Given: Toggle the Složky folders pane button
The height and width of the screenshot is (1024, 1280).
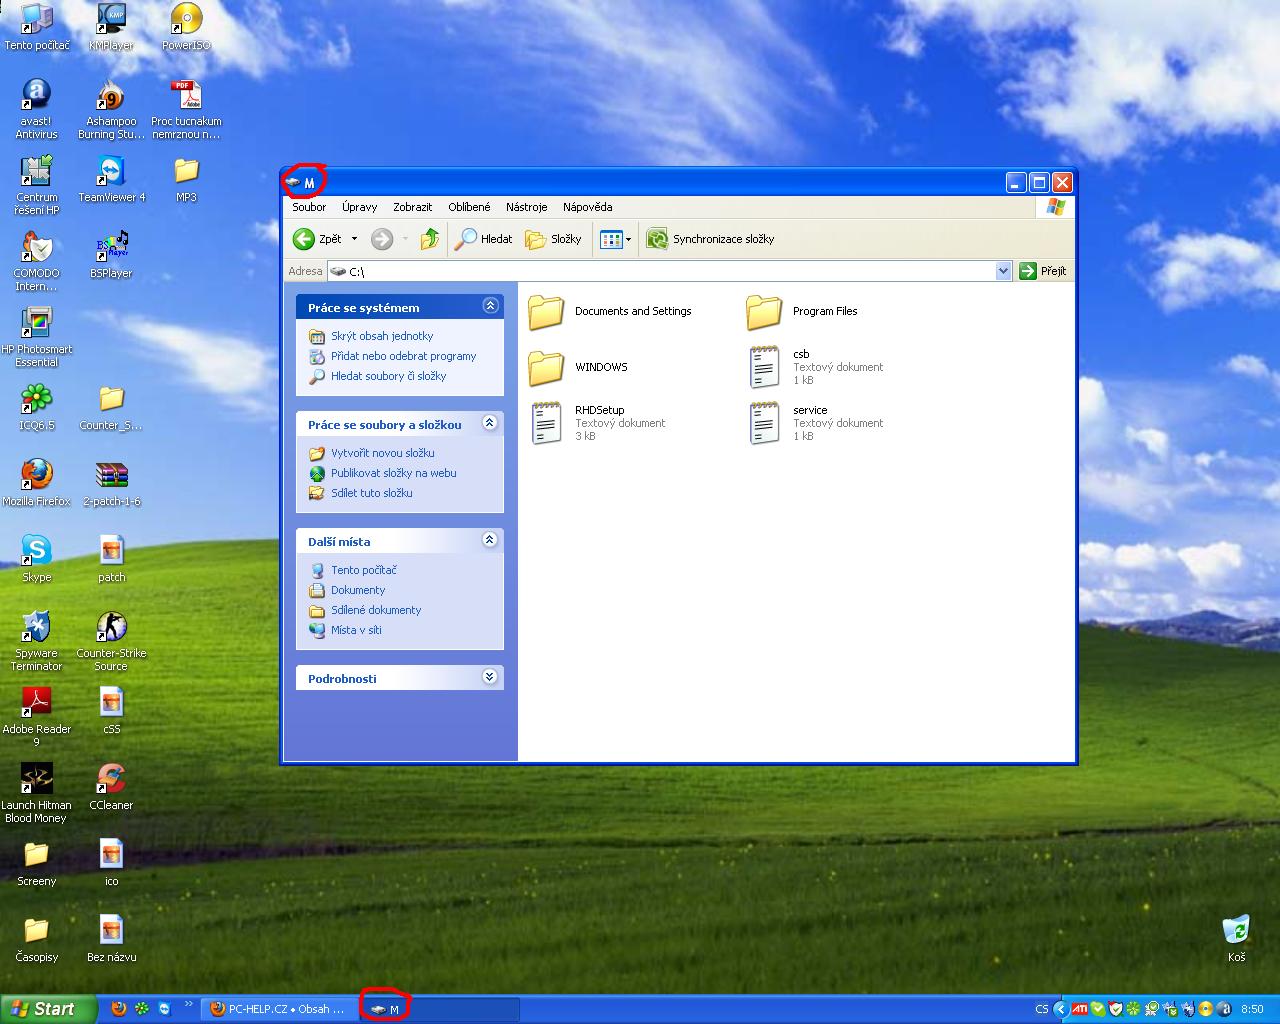Looking at the screenshot, I should pos(554,239).
